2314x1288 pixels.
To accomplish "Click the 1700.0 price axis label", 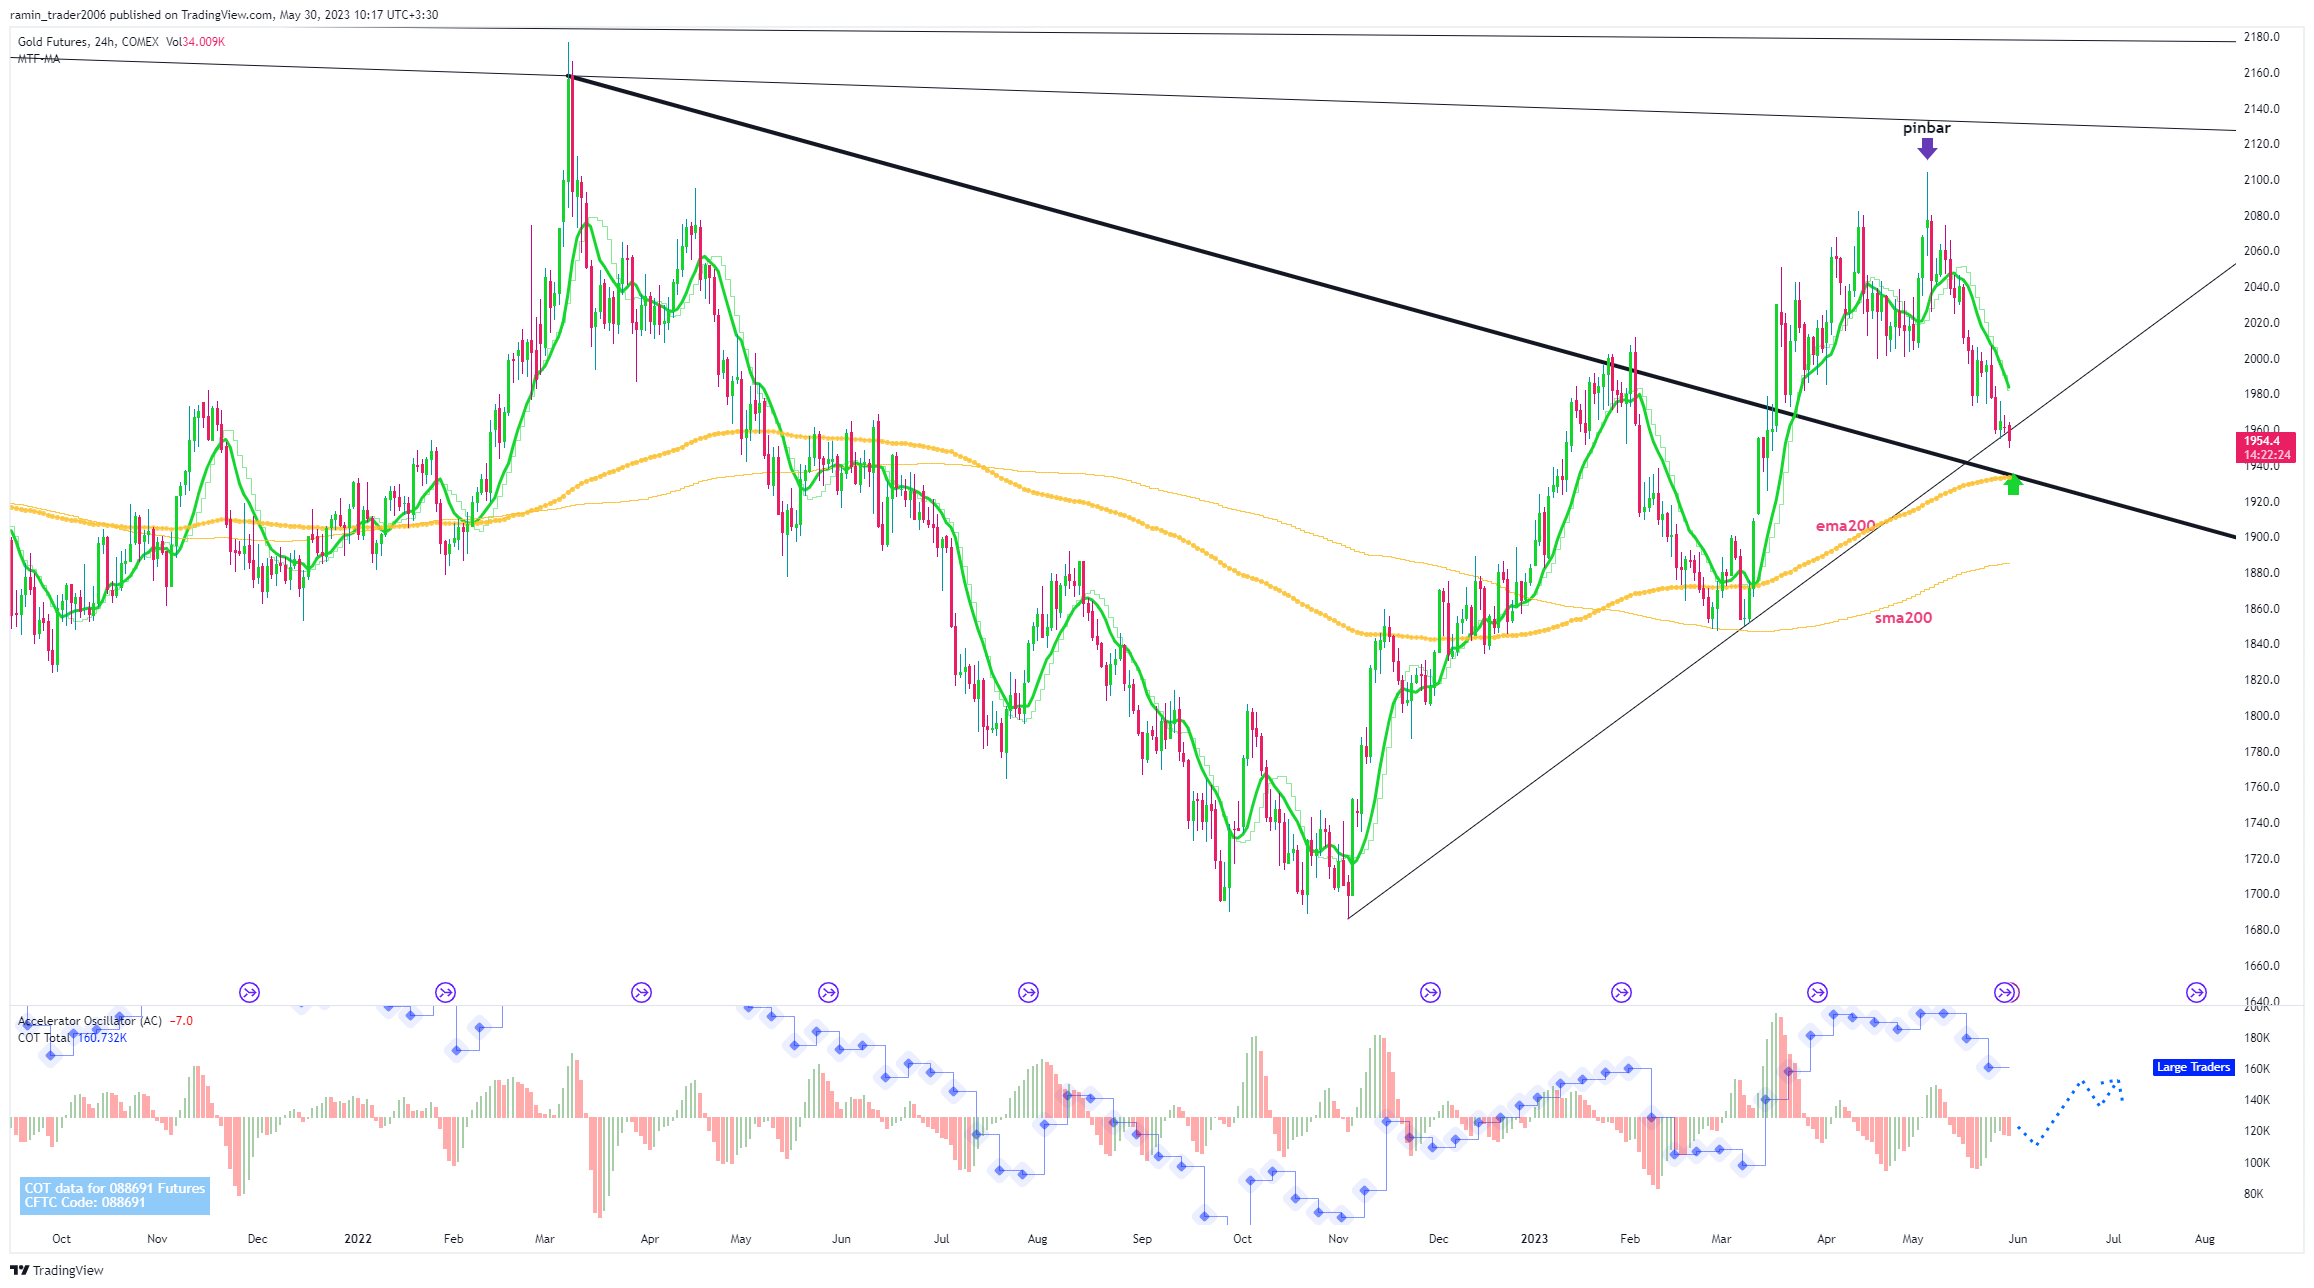I will 2262,894.
